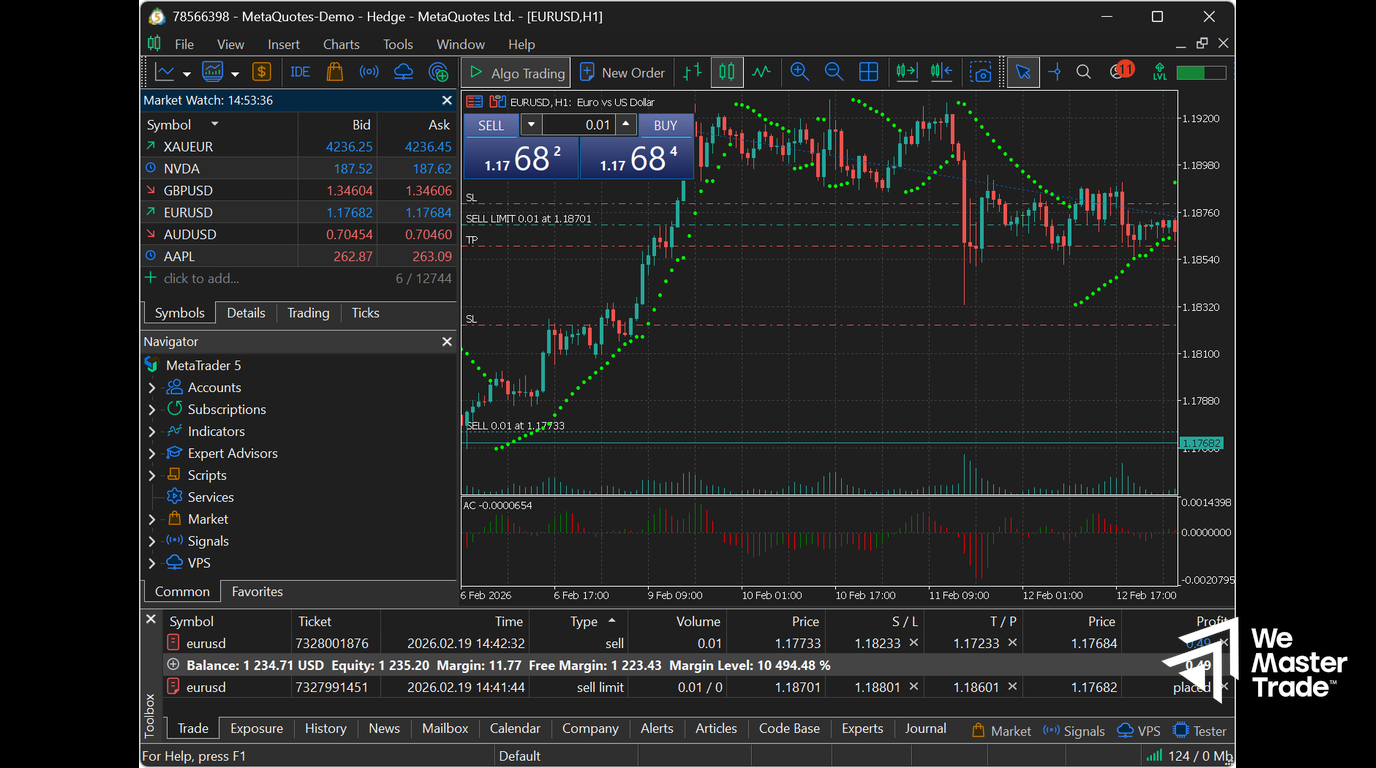Close the Toolbox panel
Screen dimensions: 1376x768
(x=151, y=620)
